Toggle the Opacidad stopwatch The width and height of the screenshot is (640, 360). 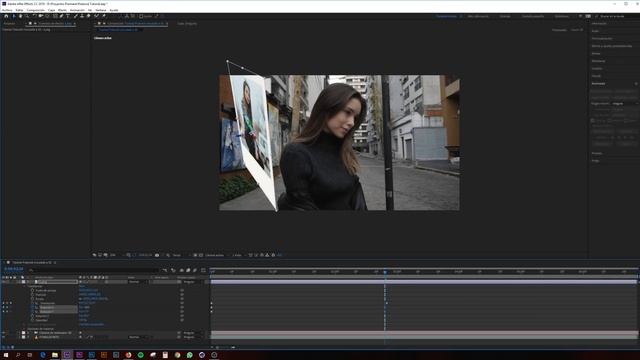pos(33,320)
